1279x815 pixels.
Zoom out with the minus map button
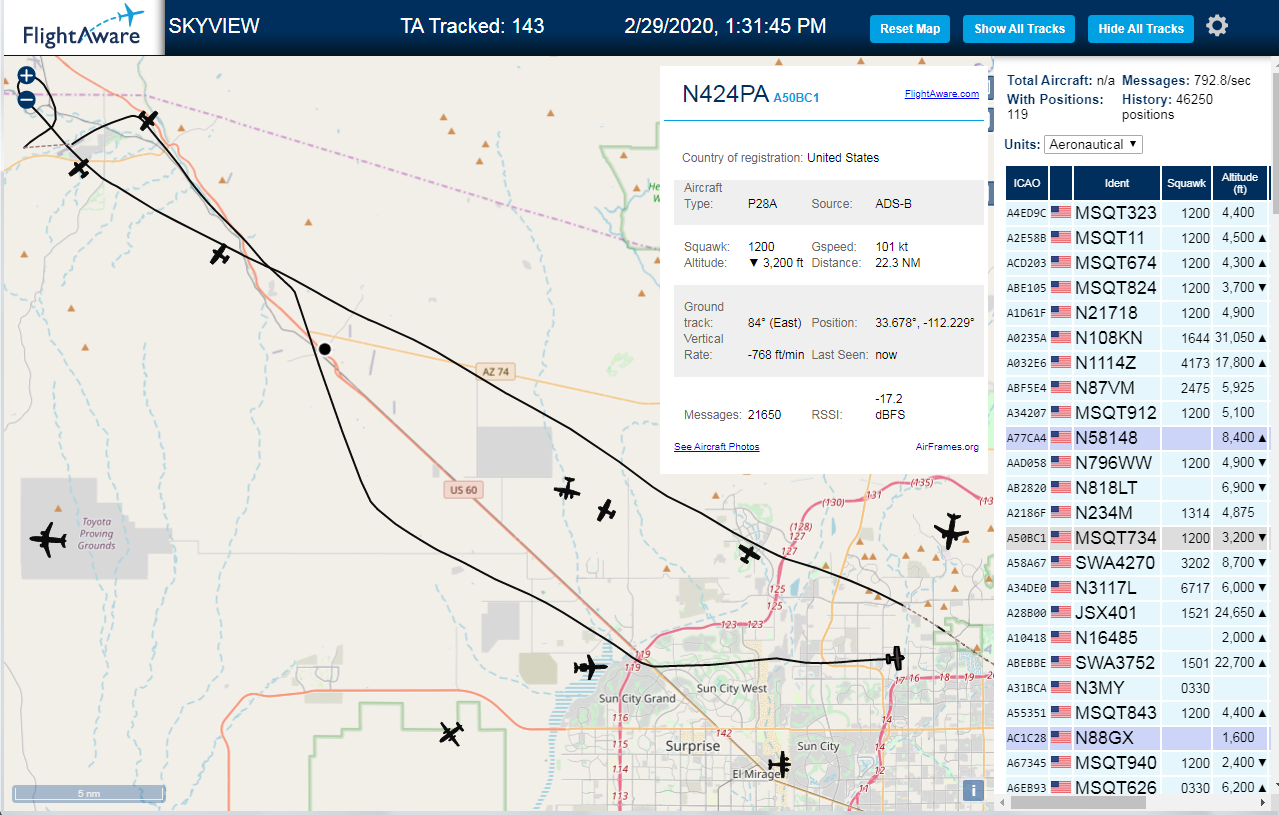tap(27, 99)
